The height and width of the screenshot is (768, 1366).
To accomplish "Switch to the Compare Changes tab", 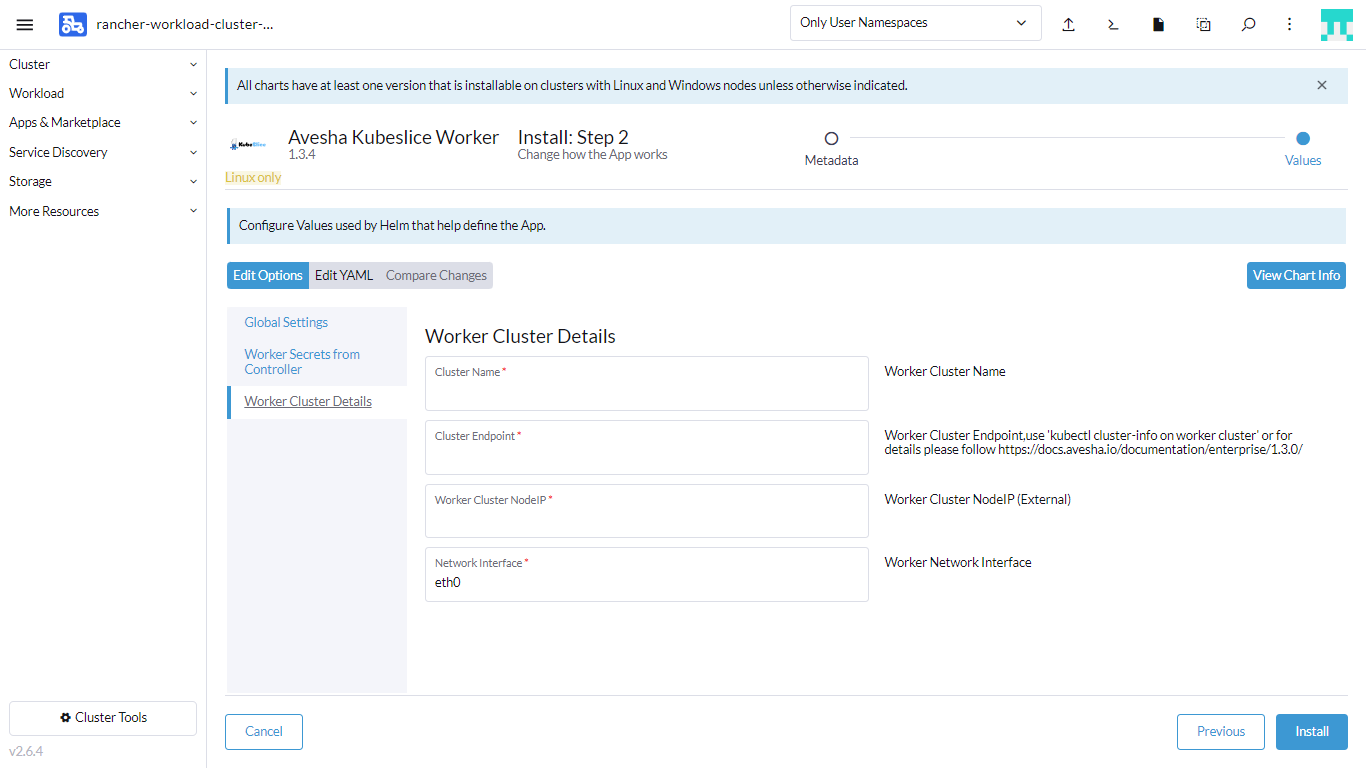I will point(436,275).
